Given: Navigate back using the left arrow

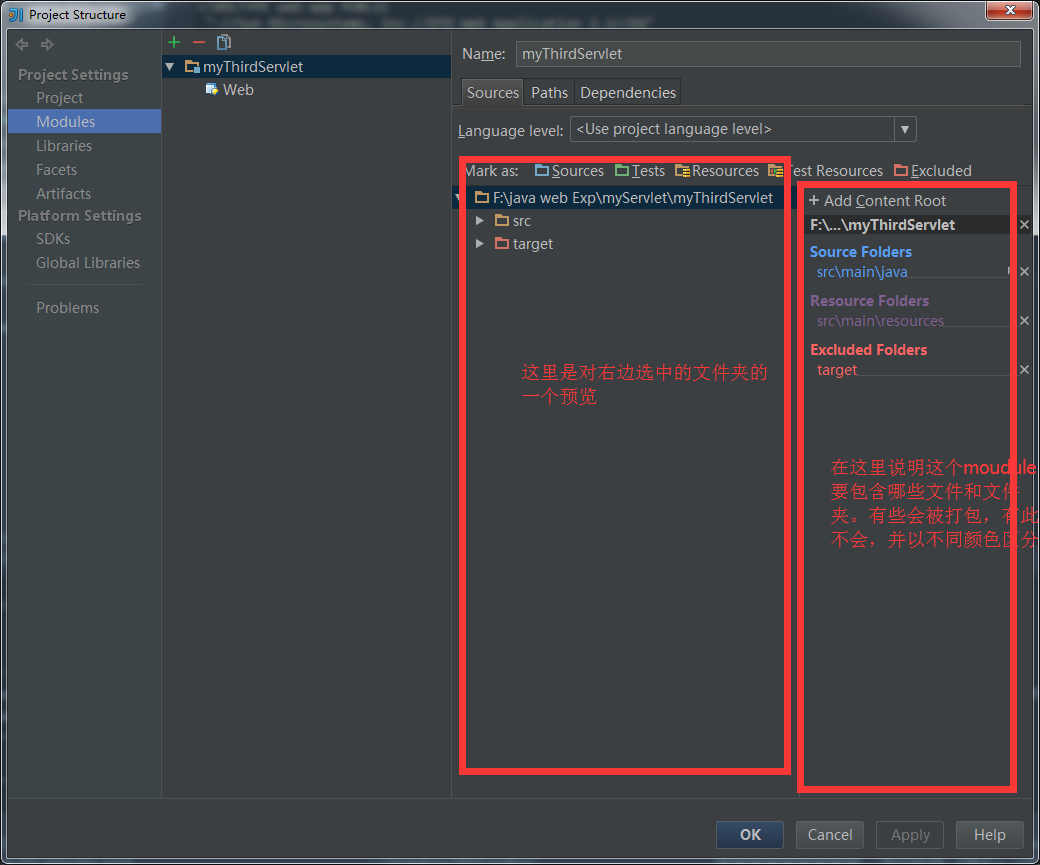Looking at the screenshot, I should (x=21, y=44).
